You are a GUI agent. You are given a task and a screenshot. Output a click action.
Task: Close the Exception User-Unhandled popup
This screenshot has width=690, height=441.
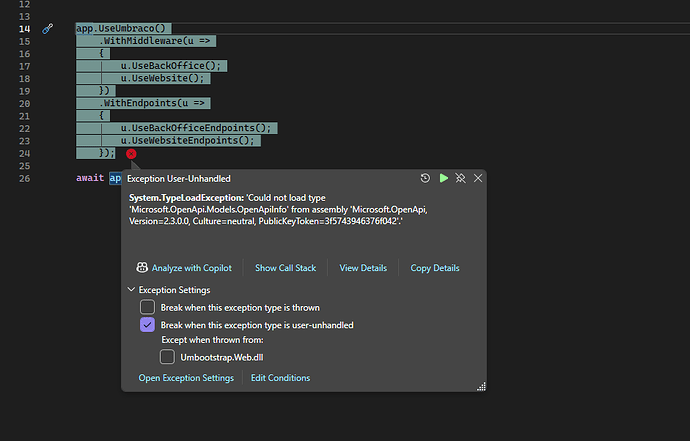pos(478,178)
